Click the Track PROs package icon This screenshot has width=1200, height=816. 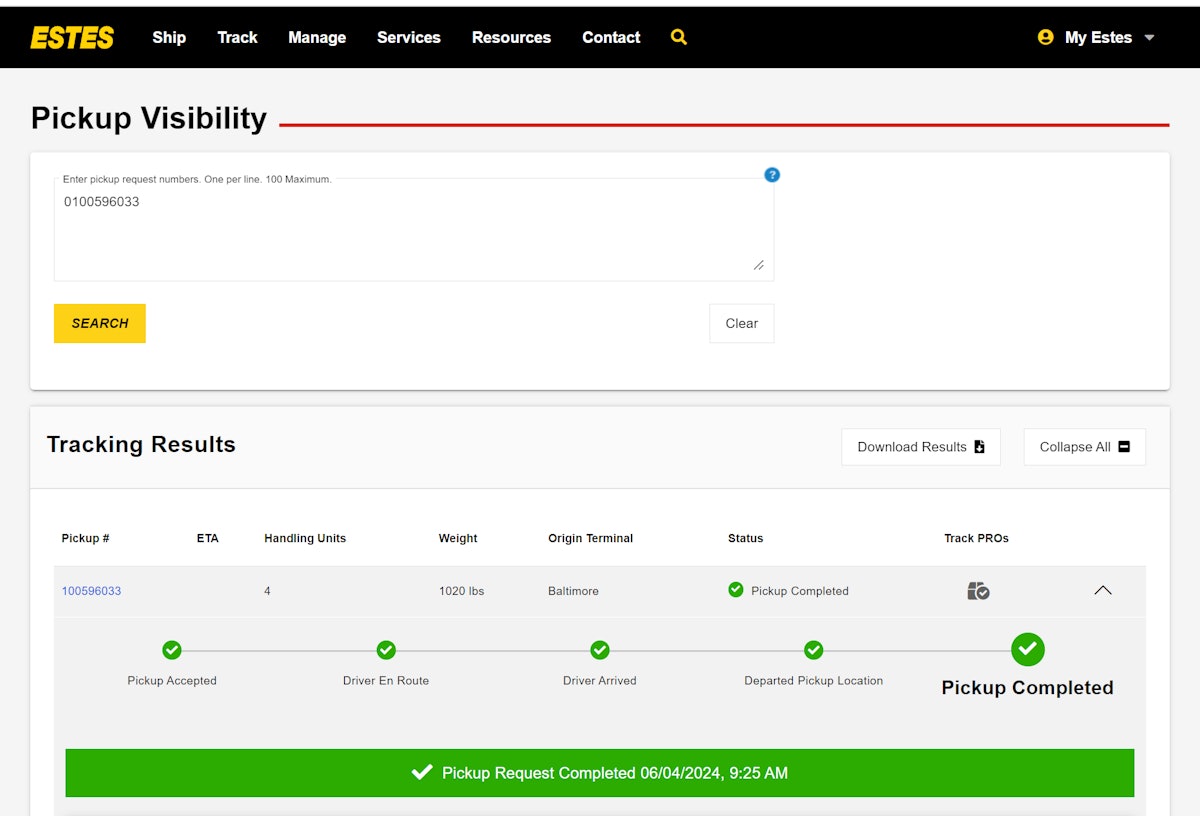coord(978,591)
